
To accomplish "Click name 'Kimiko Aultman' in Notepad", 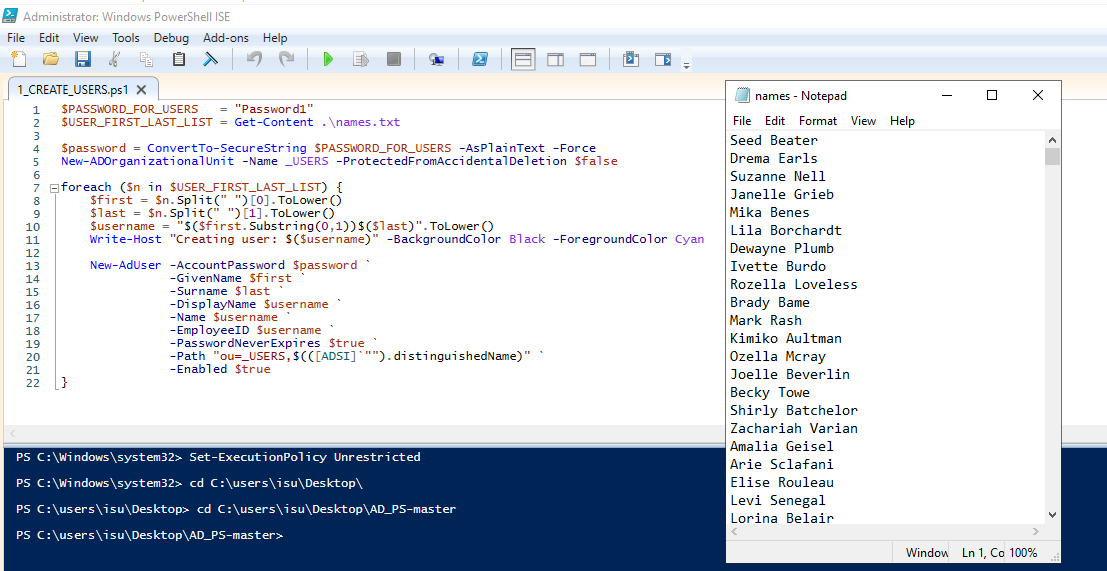I will tap(786, 339).
